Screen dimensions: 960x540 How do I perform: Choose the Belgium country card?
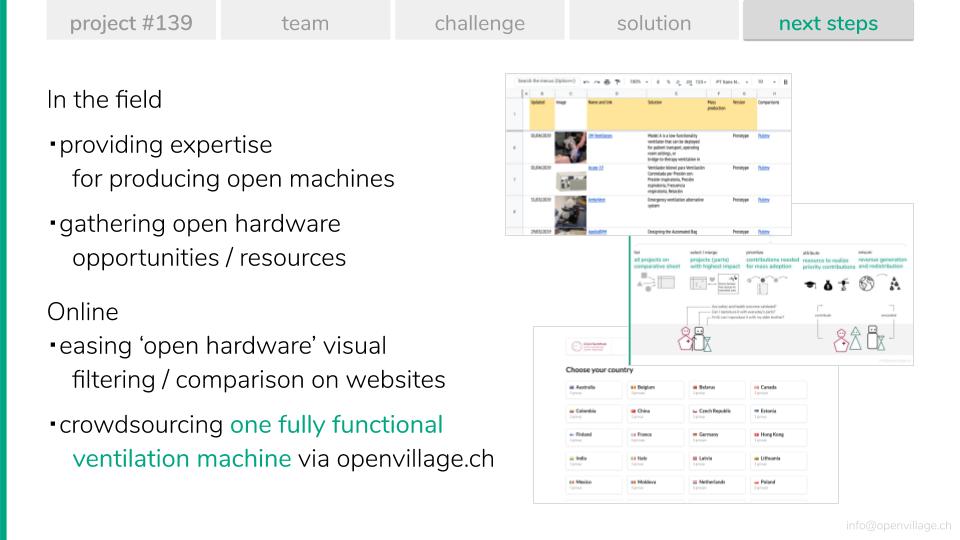click(655, 389)
